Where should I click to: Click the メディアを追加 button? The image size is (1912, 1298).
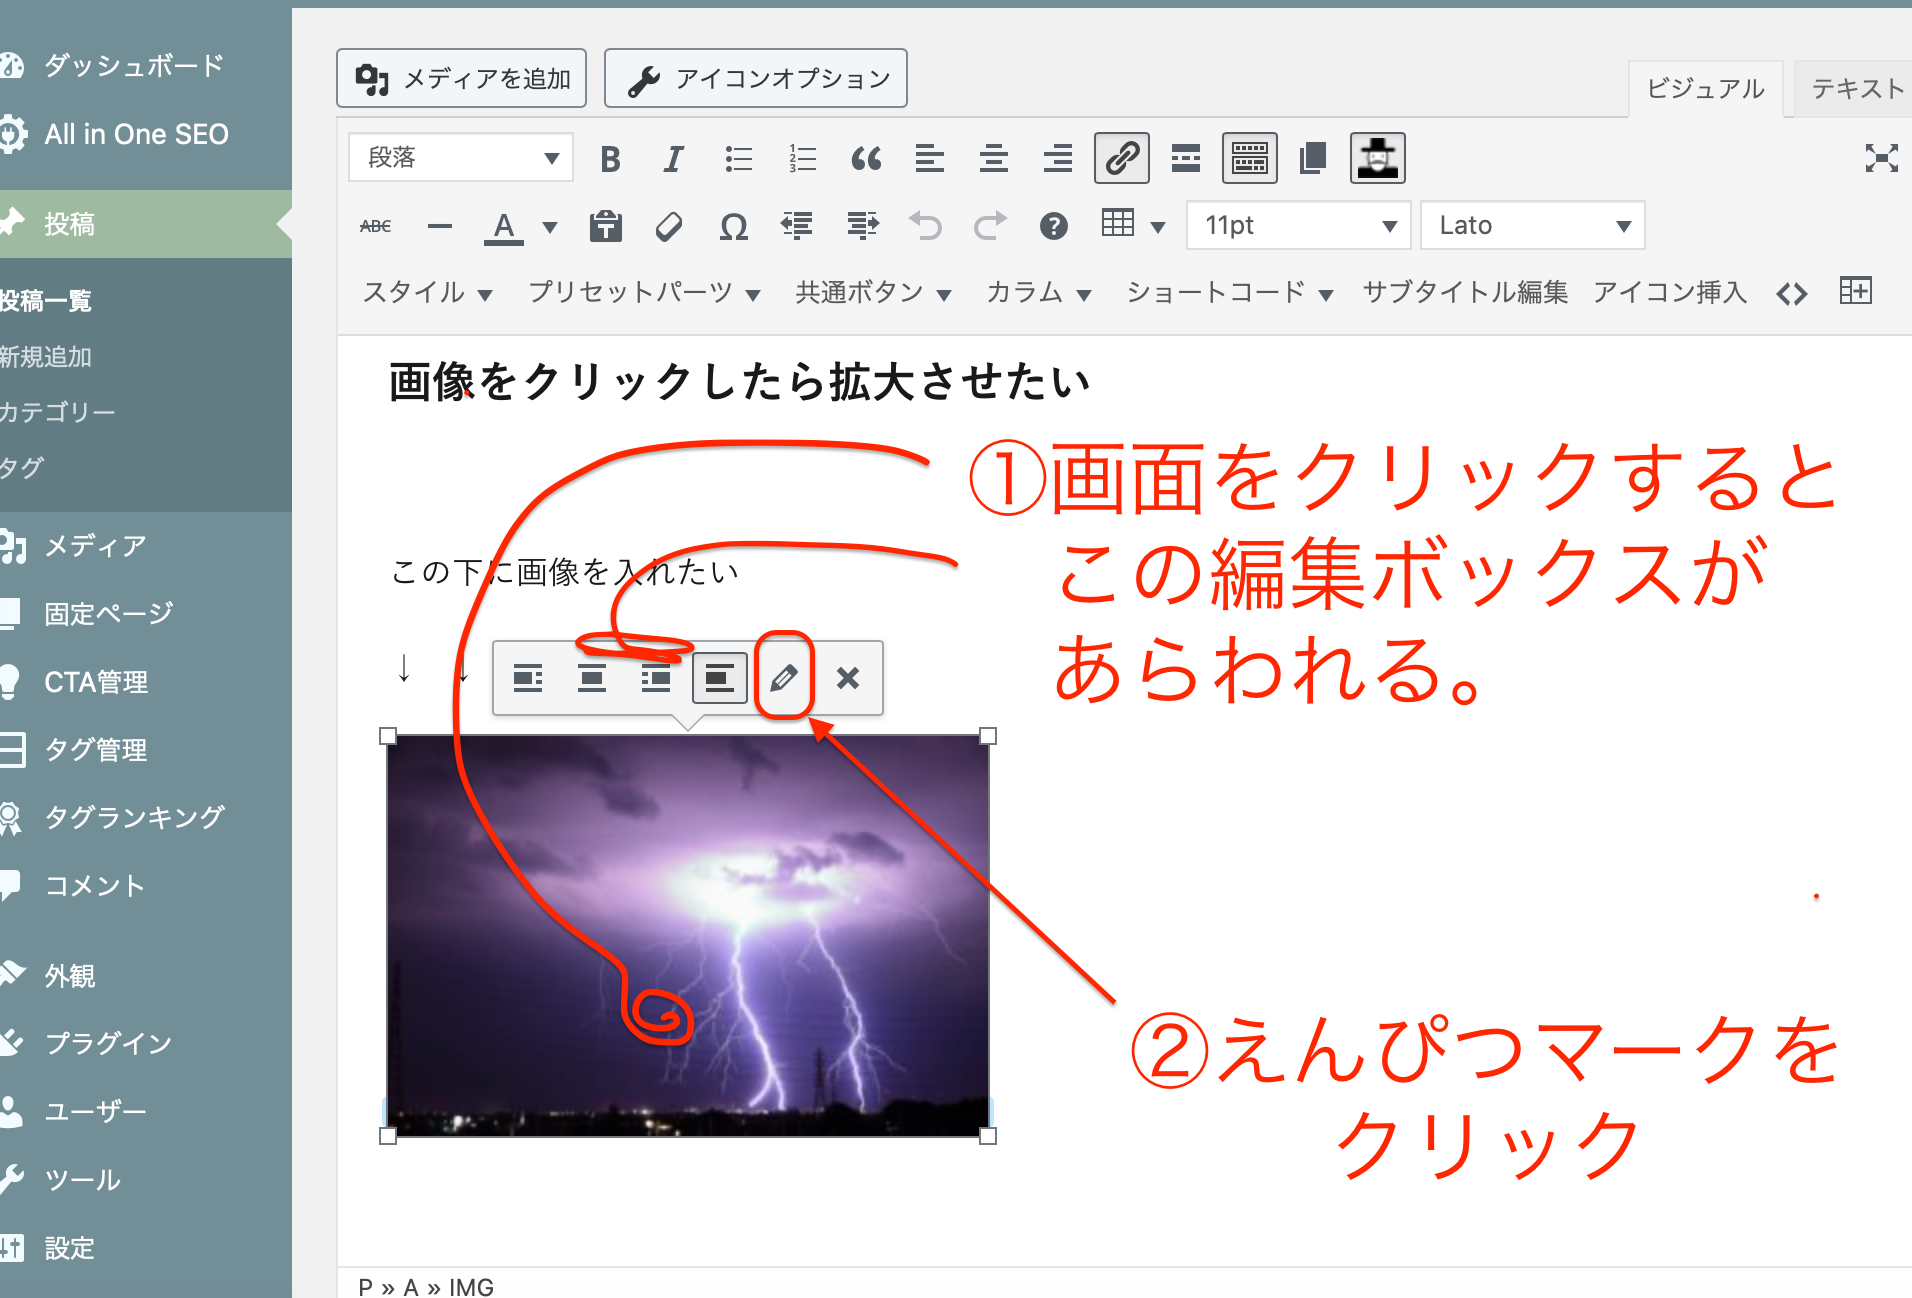point(462,78)
